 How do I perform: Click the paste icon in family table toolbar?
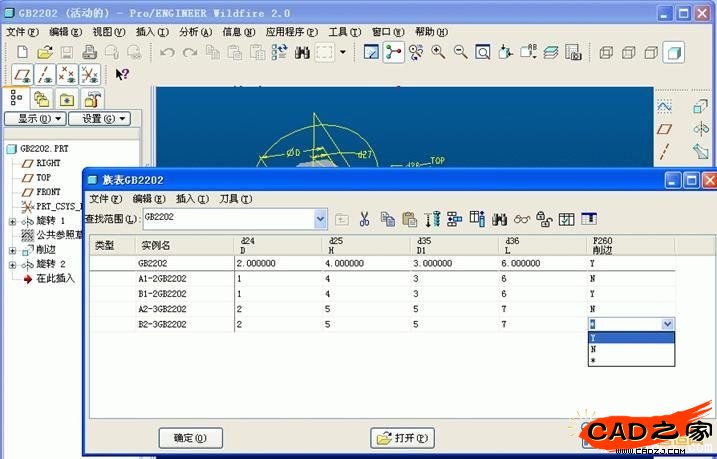(409, 219)
